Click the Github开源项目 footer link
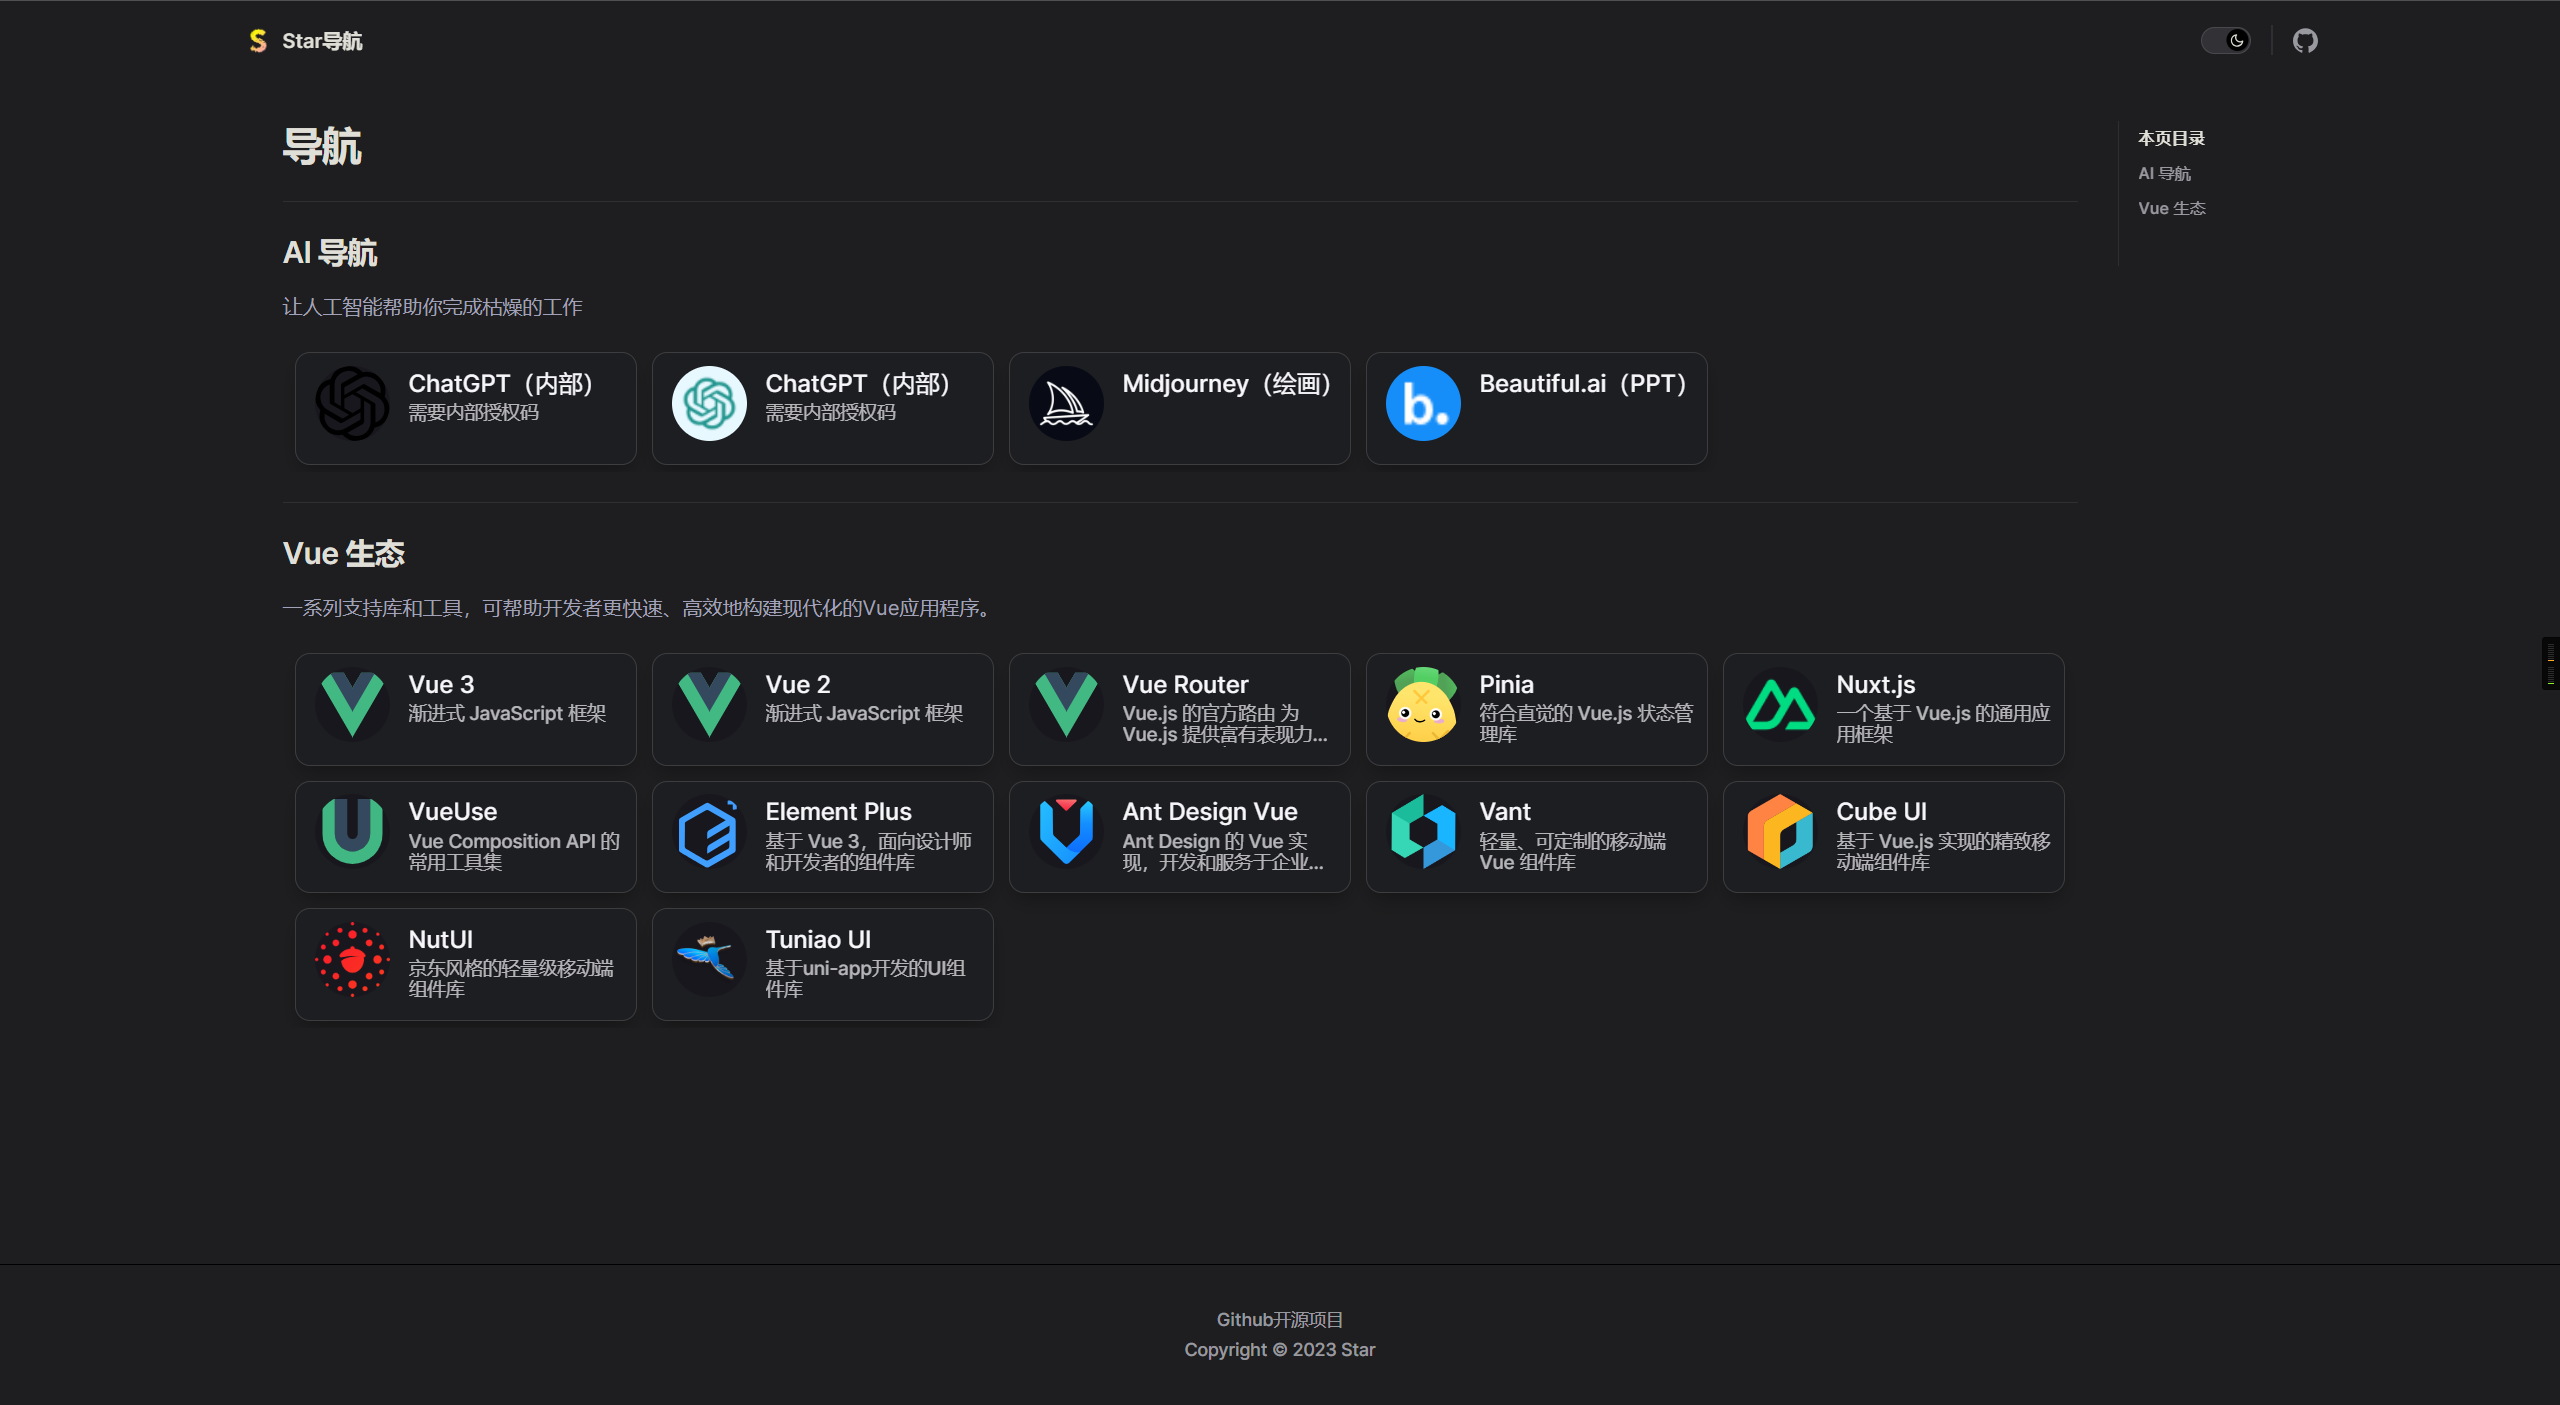Screen dimensions: 2560x1405 point(1279,1320)
